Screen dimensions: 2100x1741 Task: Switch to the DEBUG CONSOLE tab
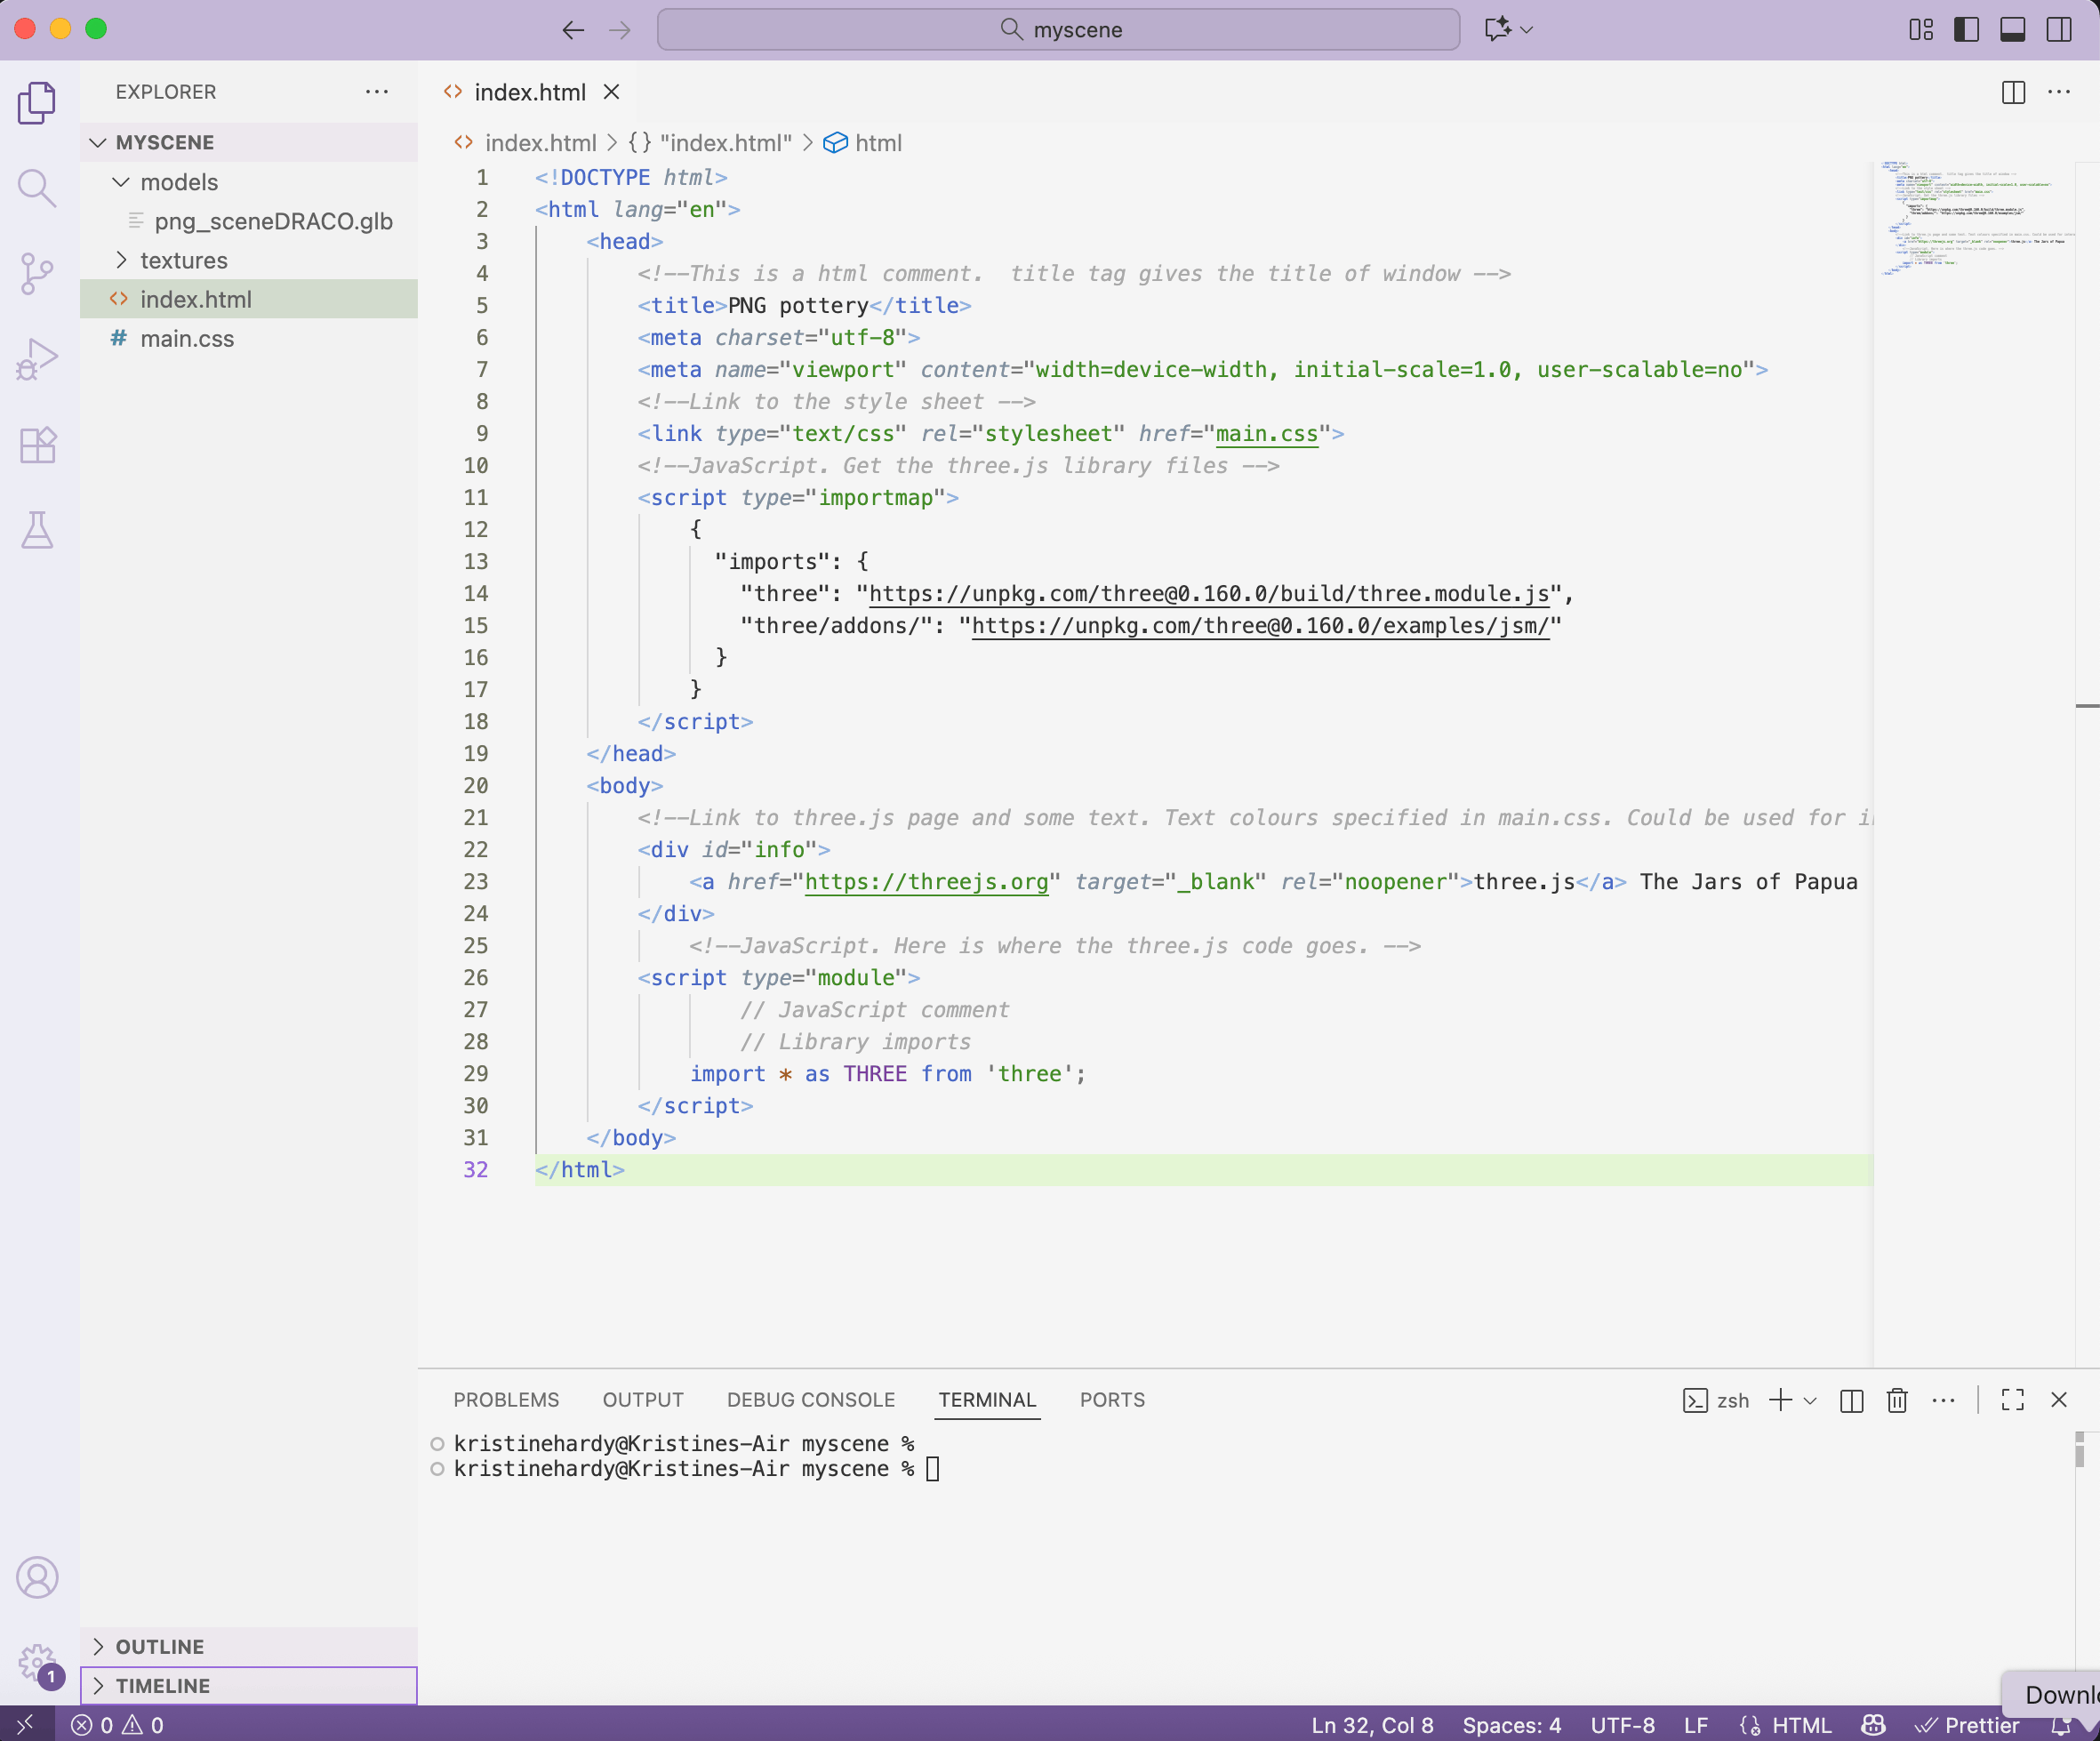[811, 1400]
